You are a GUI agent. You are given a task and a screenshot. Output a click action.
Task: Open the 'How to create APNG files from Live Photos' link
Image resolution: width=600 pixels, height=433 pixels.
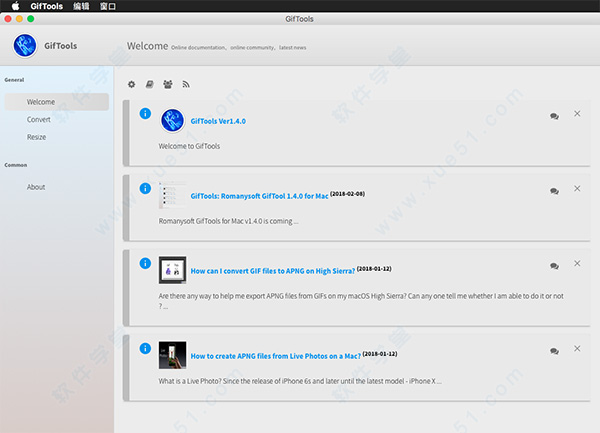(276, 356)
